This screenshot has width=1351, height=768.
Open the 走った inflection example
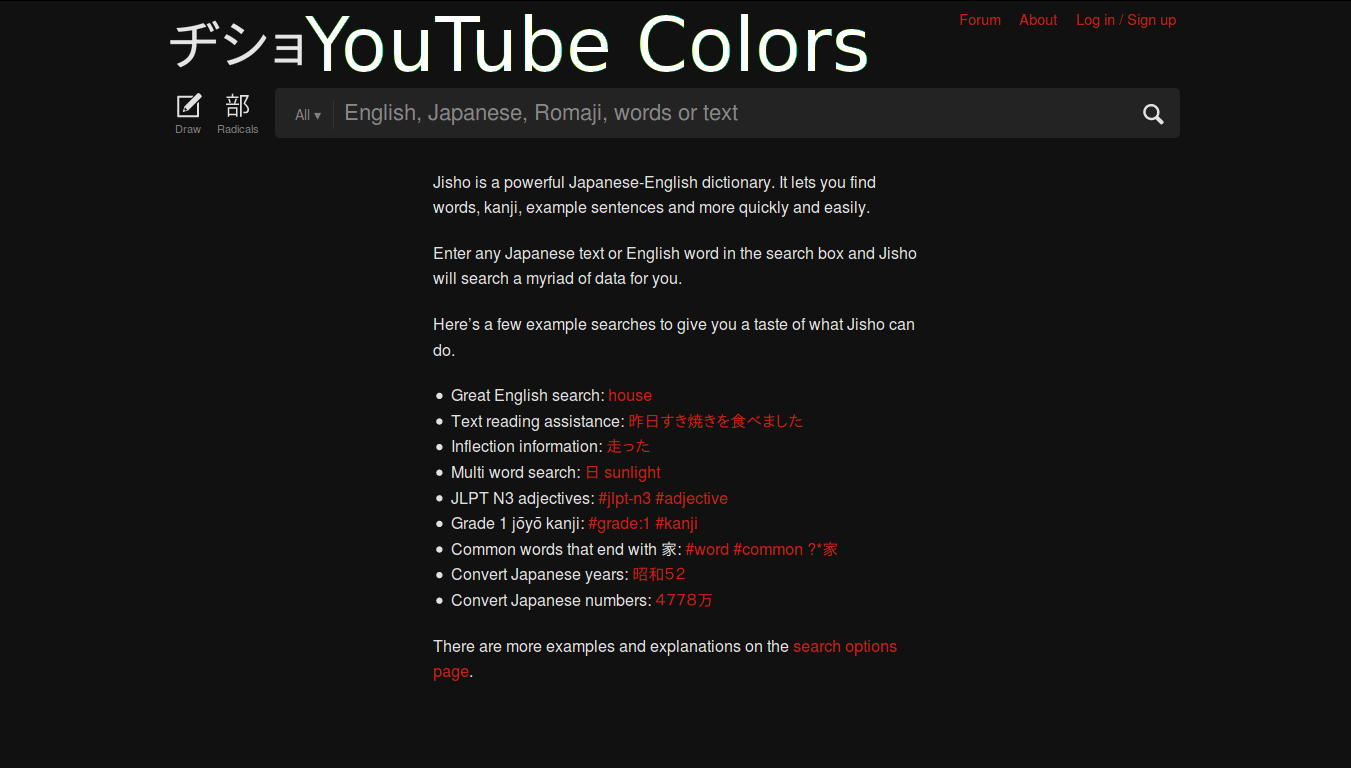(628, 447)
